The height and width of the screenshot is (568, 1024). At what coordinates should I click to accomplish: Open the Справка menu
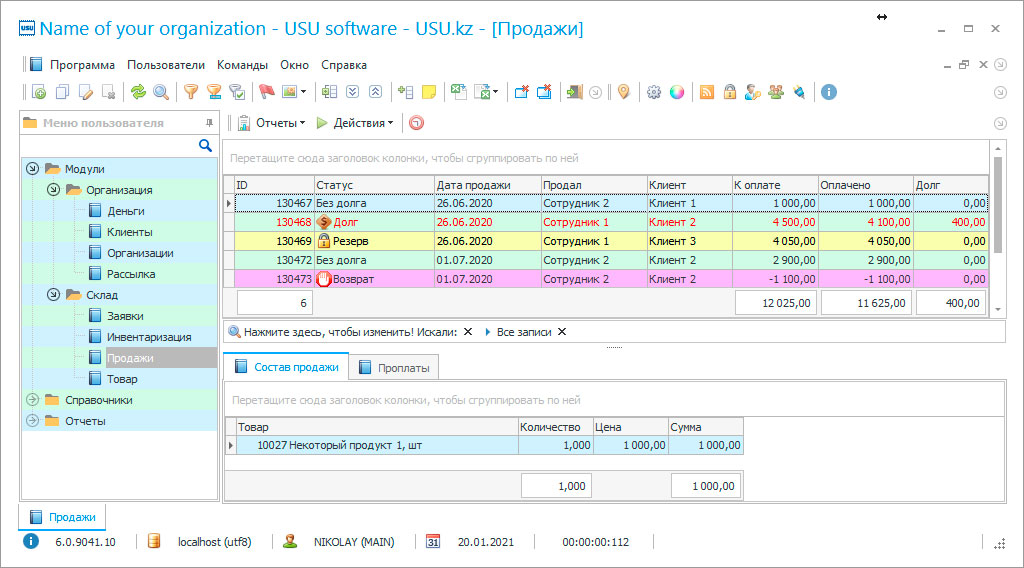tap(344, 65)
